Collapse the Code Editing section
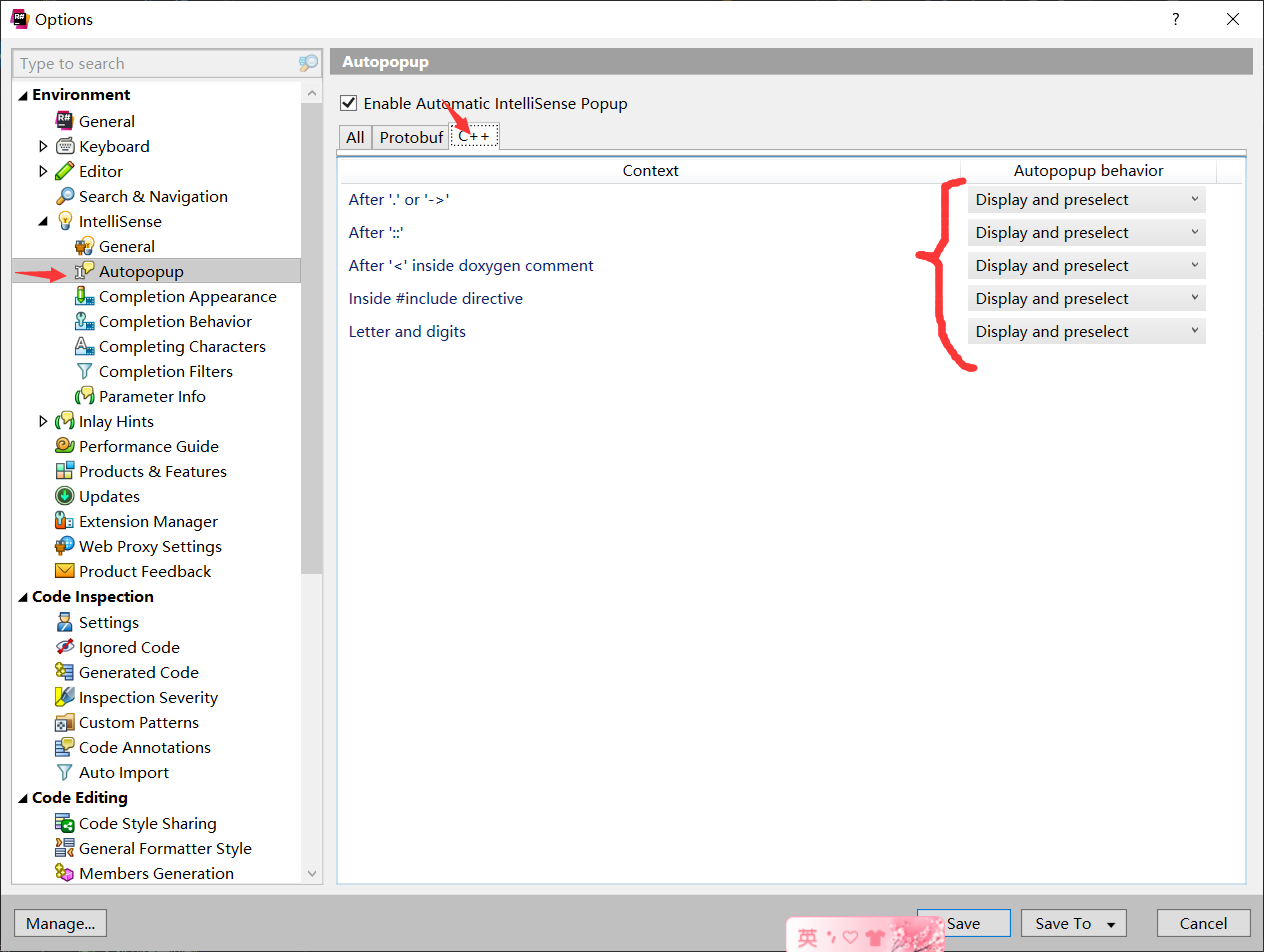Image resolution: width=1264 pixels, height=952 pixels. pos(23,798)
